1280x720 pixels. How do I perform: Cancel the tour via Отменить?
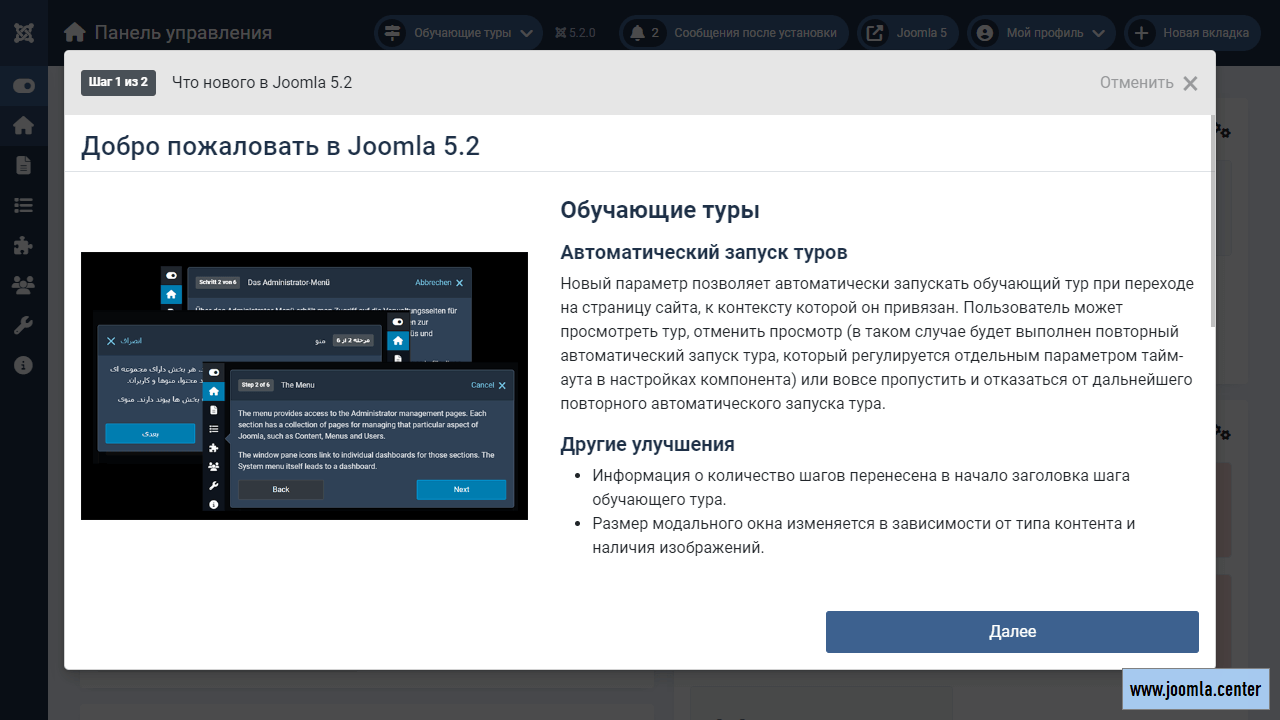coord(1149,83)
